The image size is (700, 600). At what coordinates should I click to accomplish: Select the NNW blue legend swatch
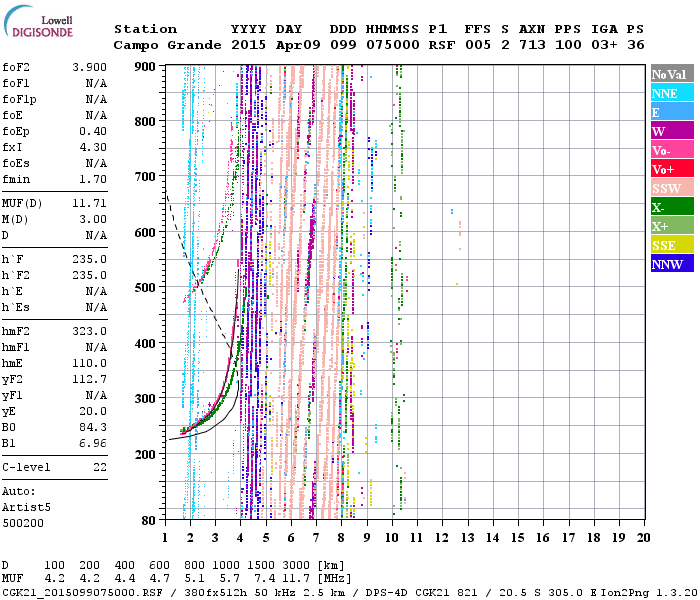click(x=672, y=264)
